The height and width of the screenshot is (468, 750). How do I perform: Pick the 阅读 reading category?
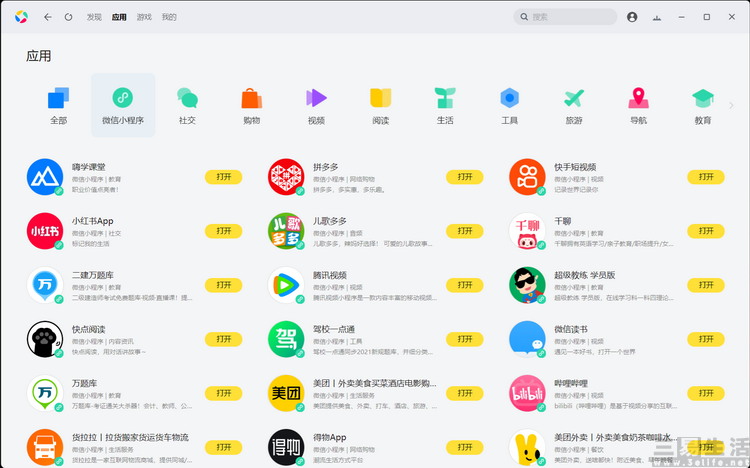click(381, 98)
